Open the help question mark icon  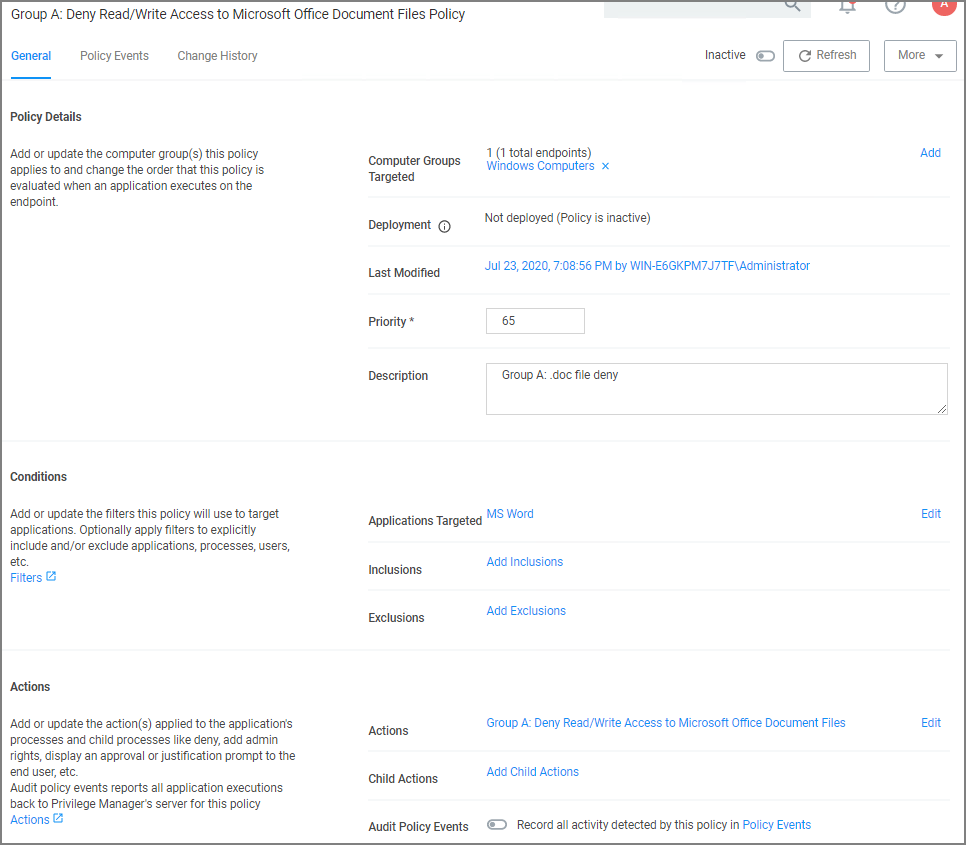(895, 6)
